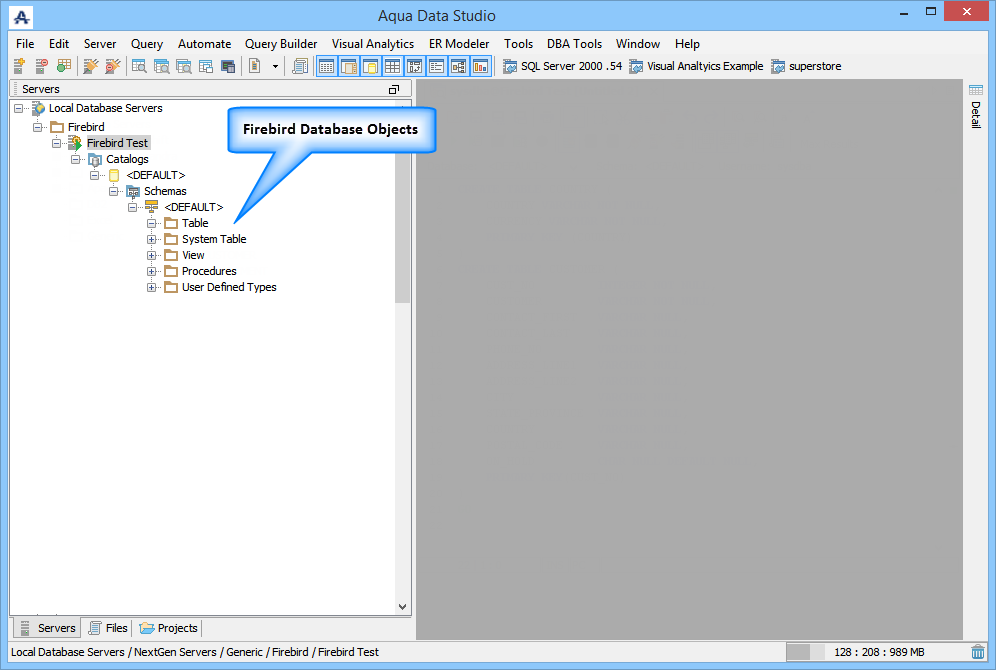Viewport: 996px width, 670px height.
Task: Toggle the panel button with arrows diagram
Action: click(x=415, y=66)
